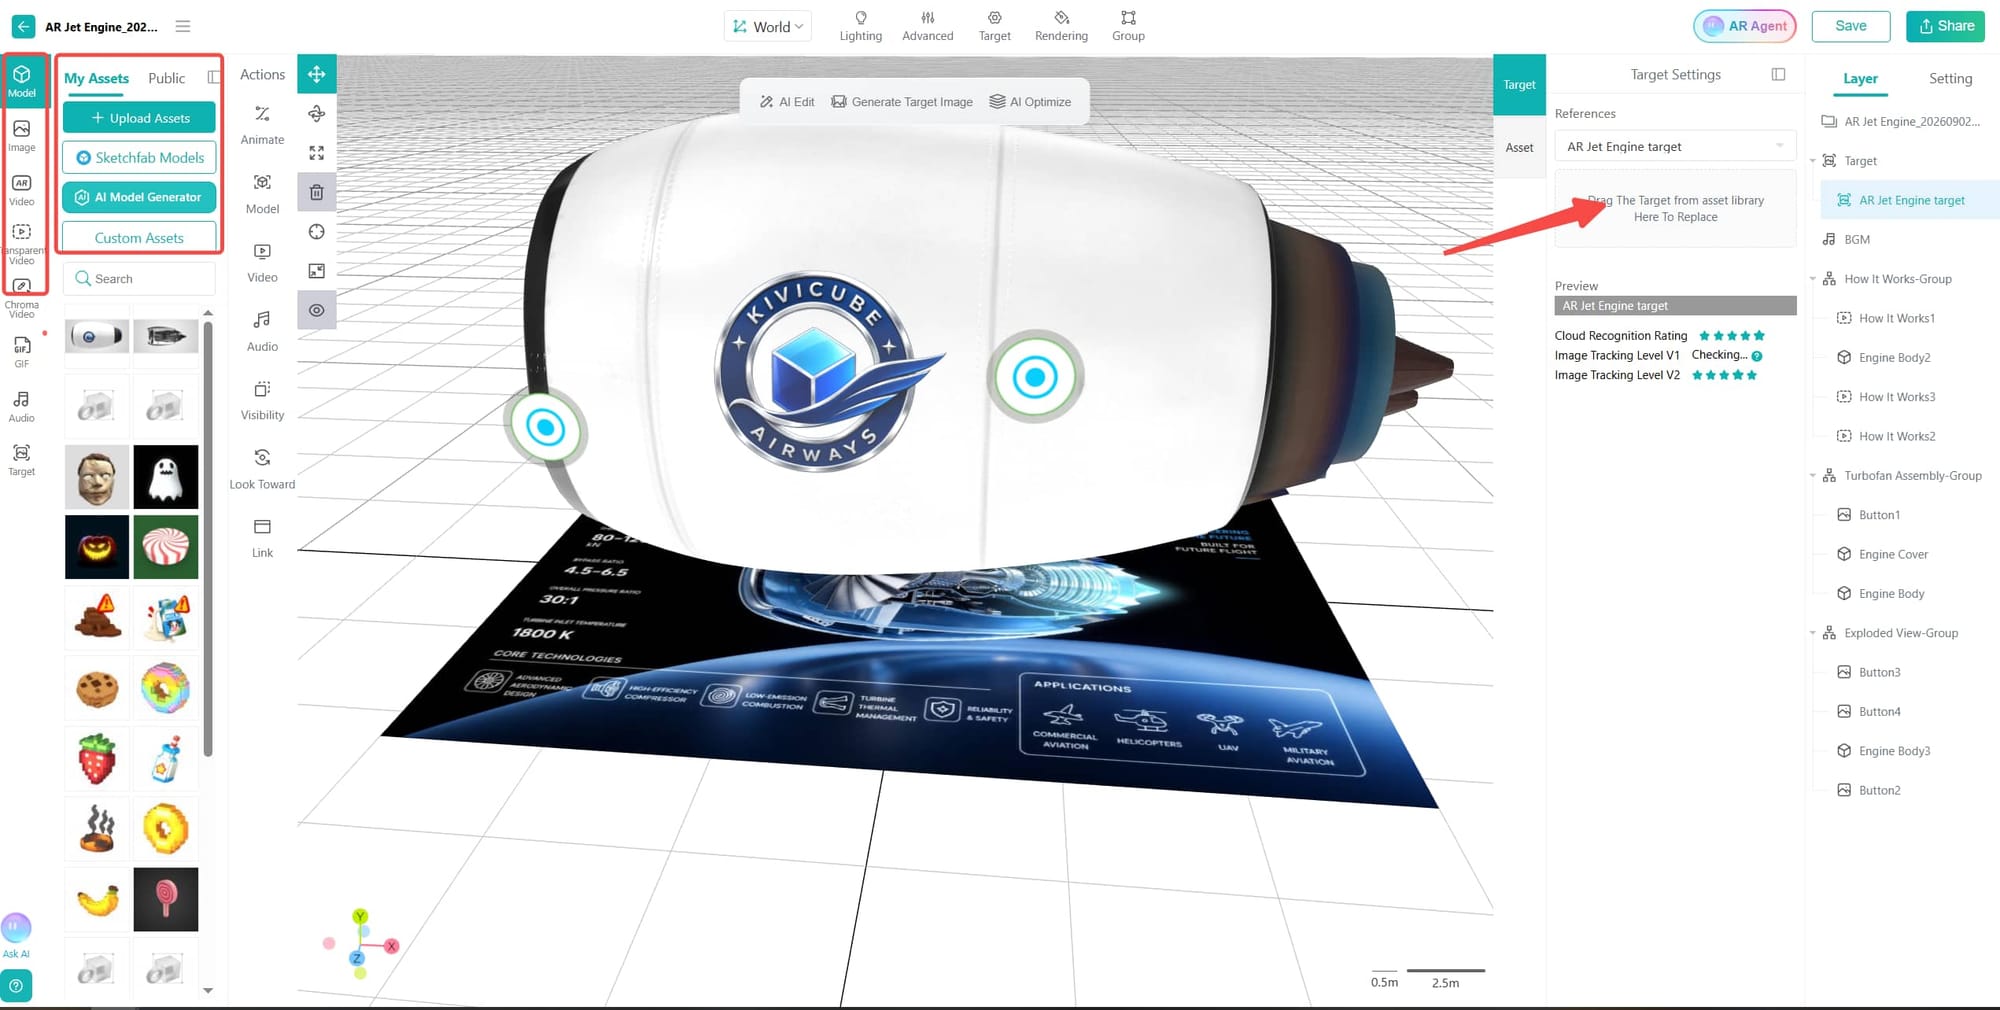2000x1010 pixels.
Task: Click Generate Target Image
Action: 902,102
